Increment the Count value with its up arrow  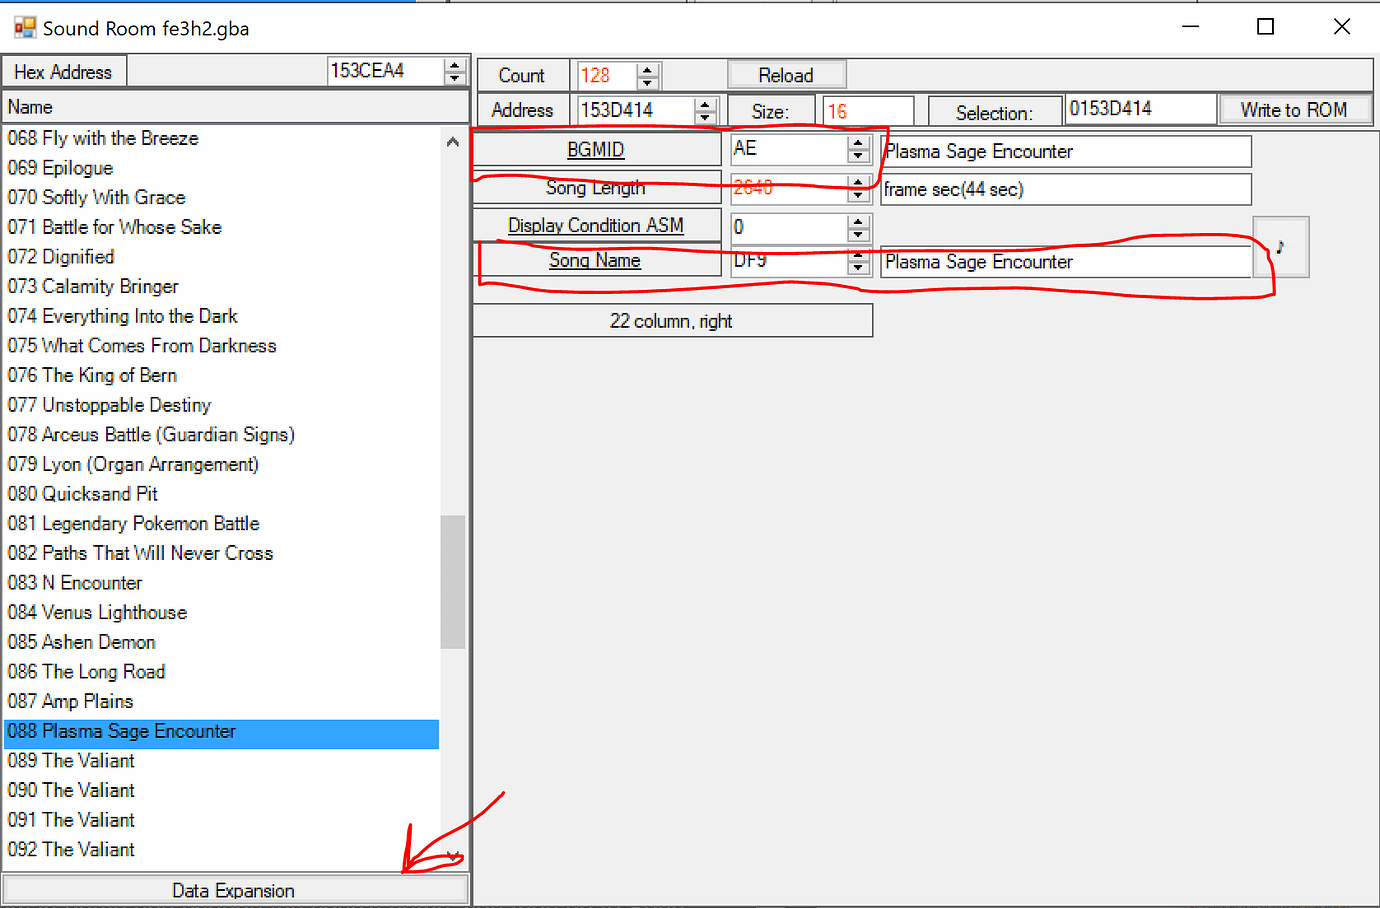click(648, 69)
